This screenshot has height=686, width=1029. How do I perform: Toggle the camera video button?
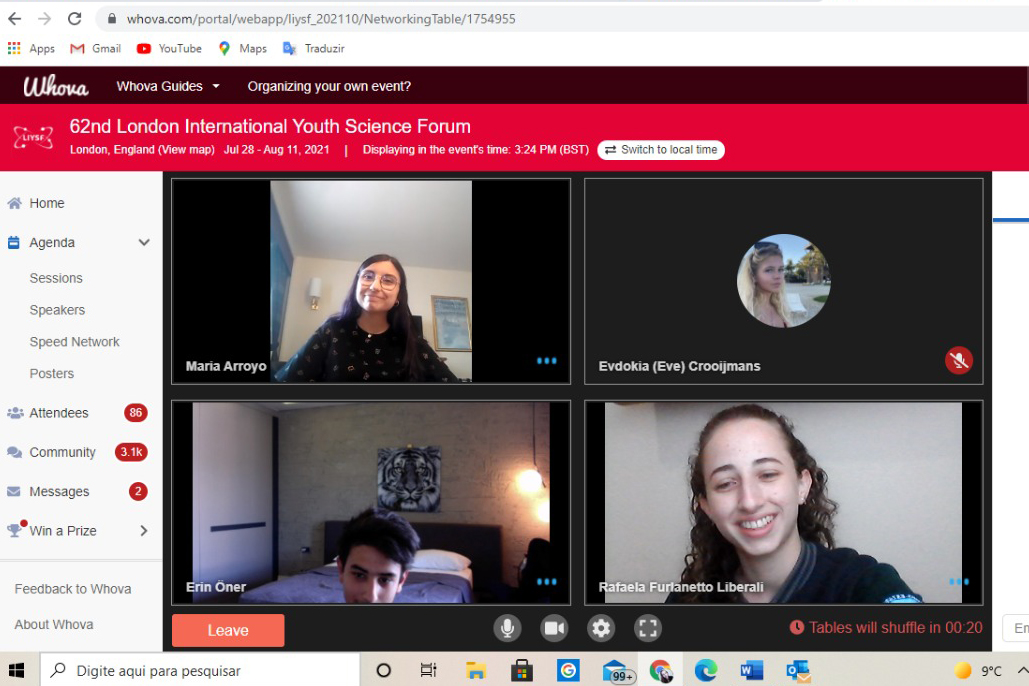point(554,628)
